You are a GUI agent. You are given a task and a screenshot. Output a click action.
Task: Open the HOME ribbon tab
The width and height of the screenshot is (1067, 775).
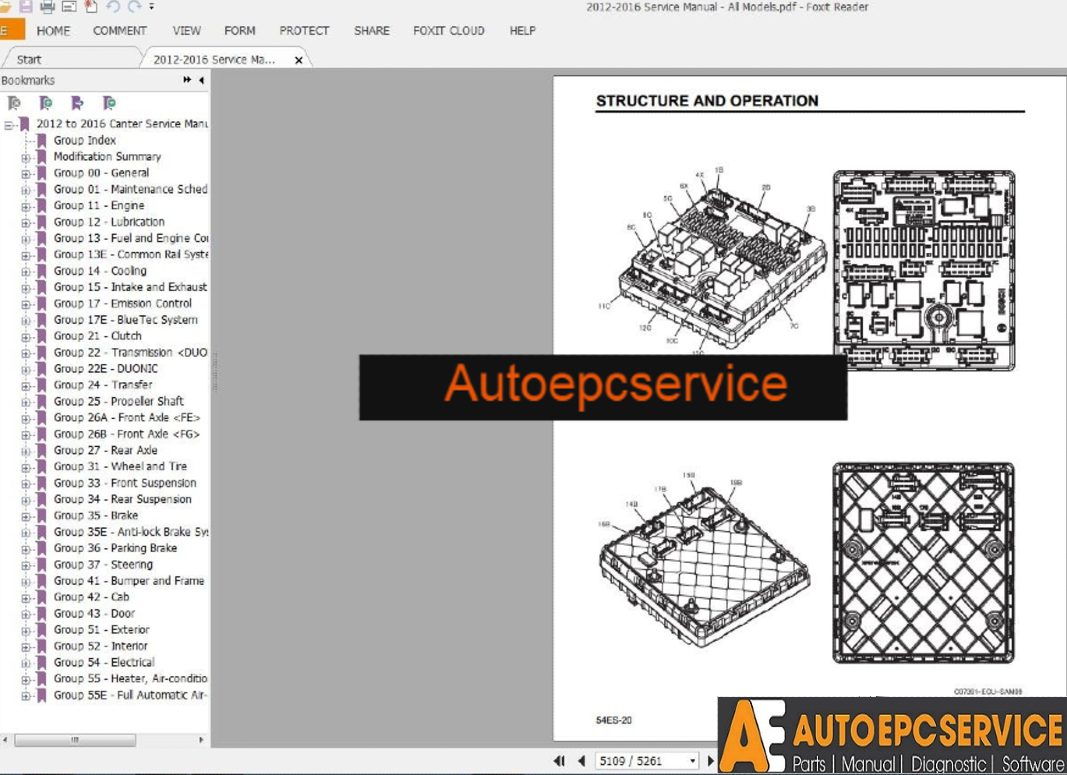click(53, 31)
